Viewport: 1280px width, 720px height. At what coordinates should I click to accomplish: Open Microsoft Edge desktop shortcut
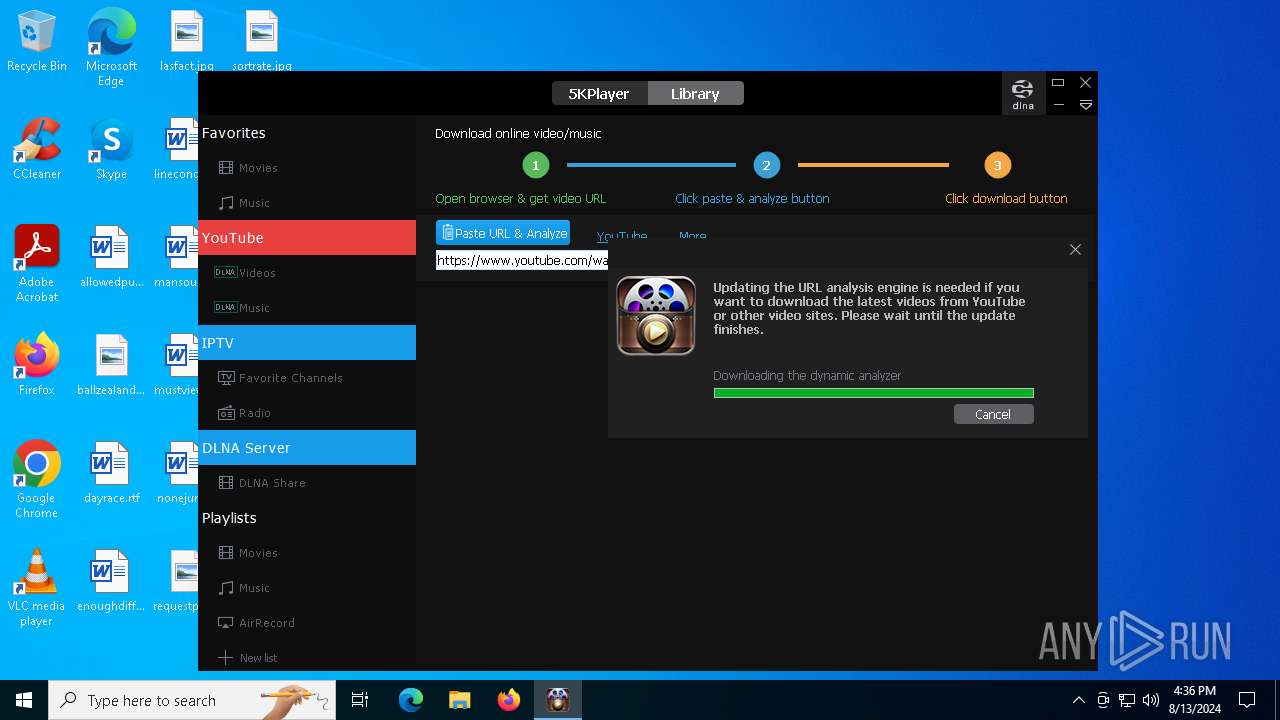(111, 46)
